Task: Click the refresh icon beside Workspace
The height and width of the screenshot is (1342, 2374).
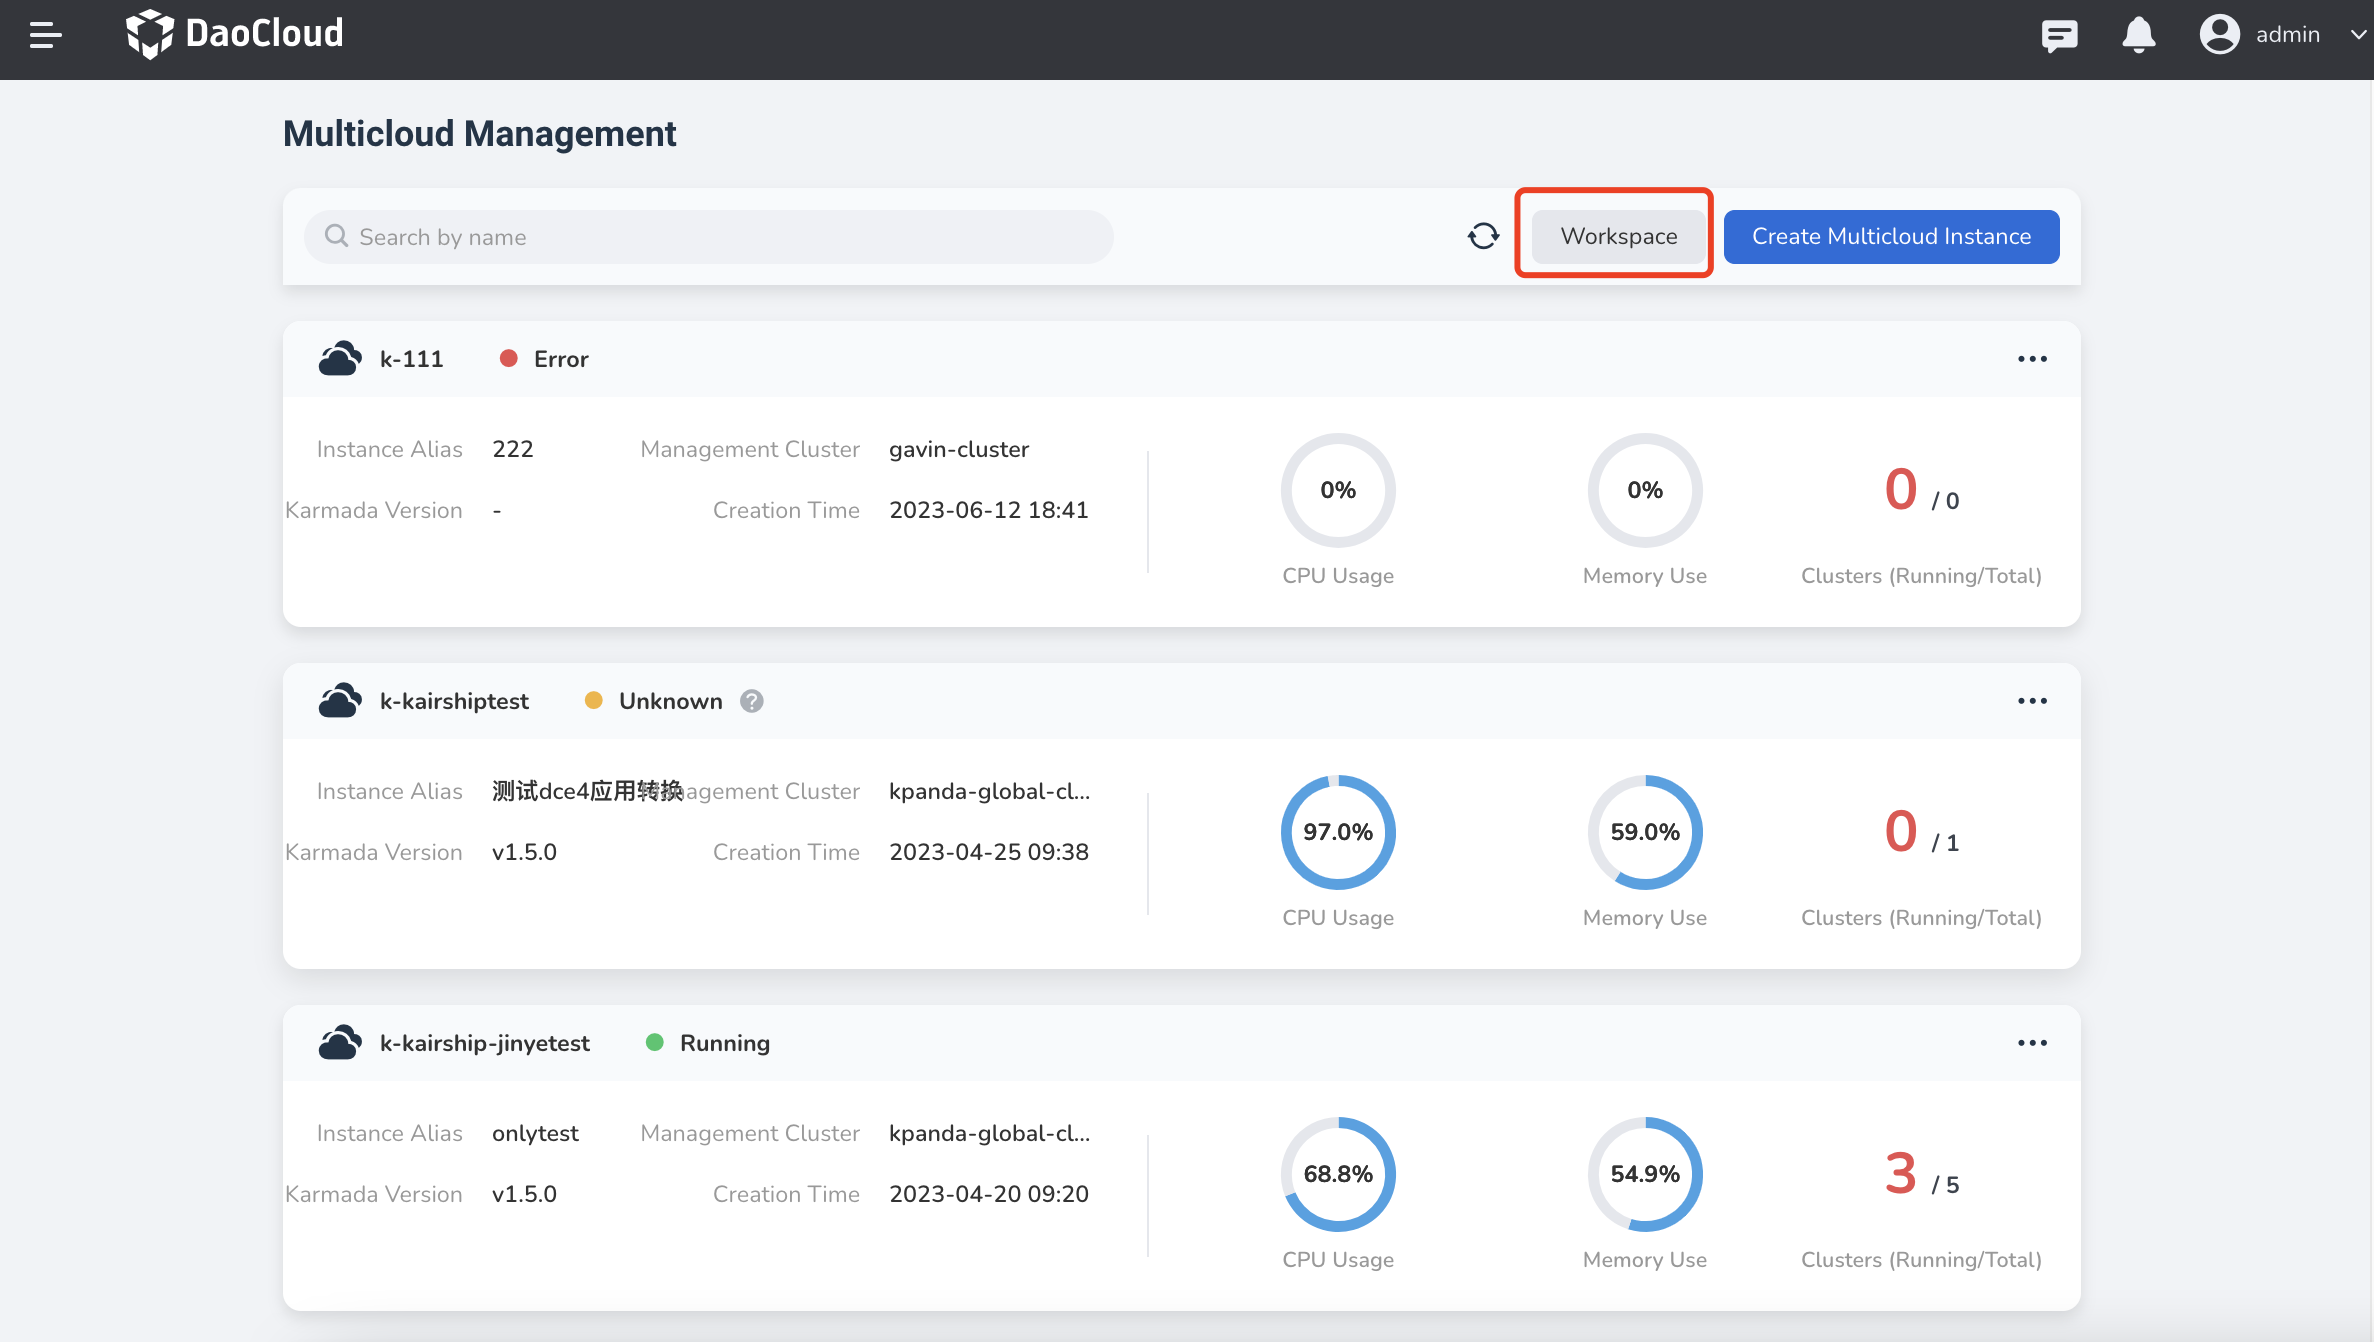Action: click(1483, 236)
